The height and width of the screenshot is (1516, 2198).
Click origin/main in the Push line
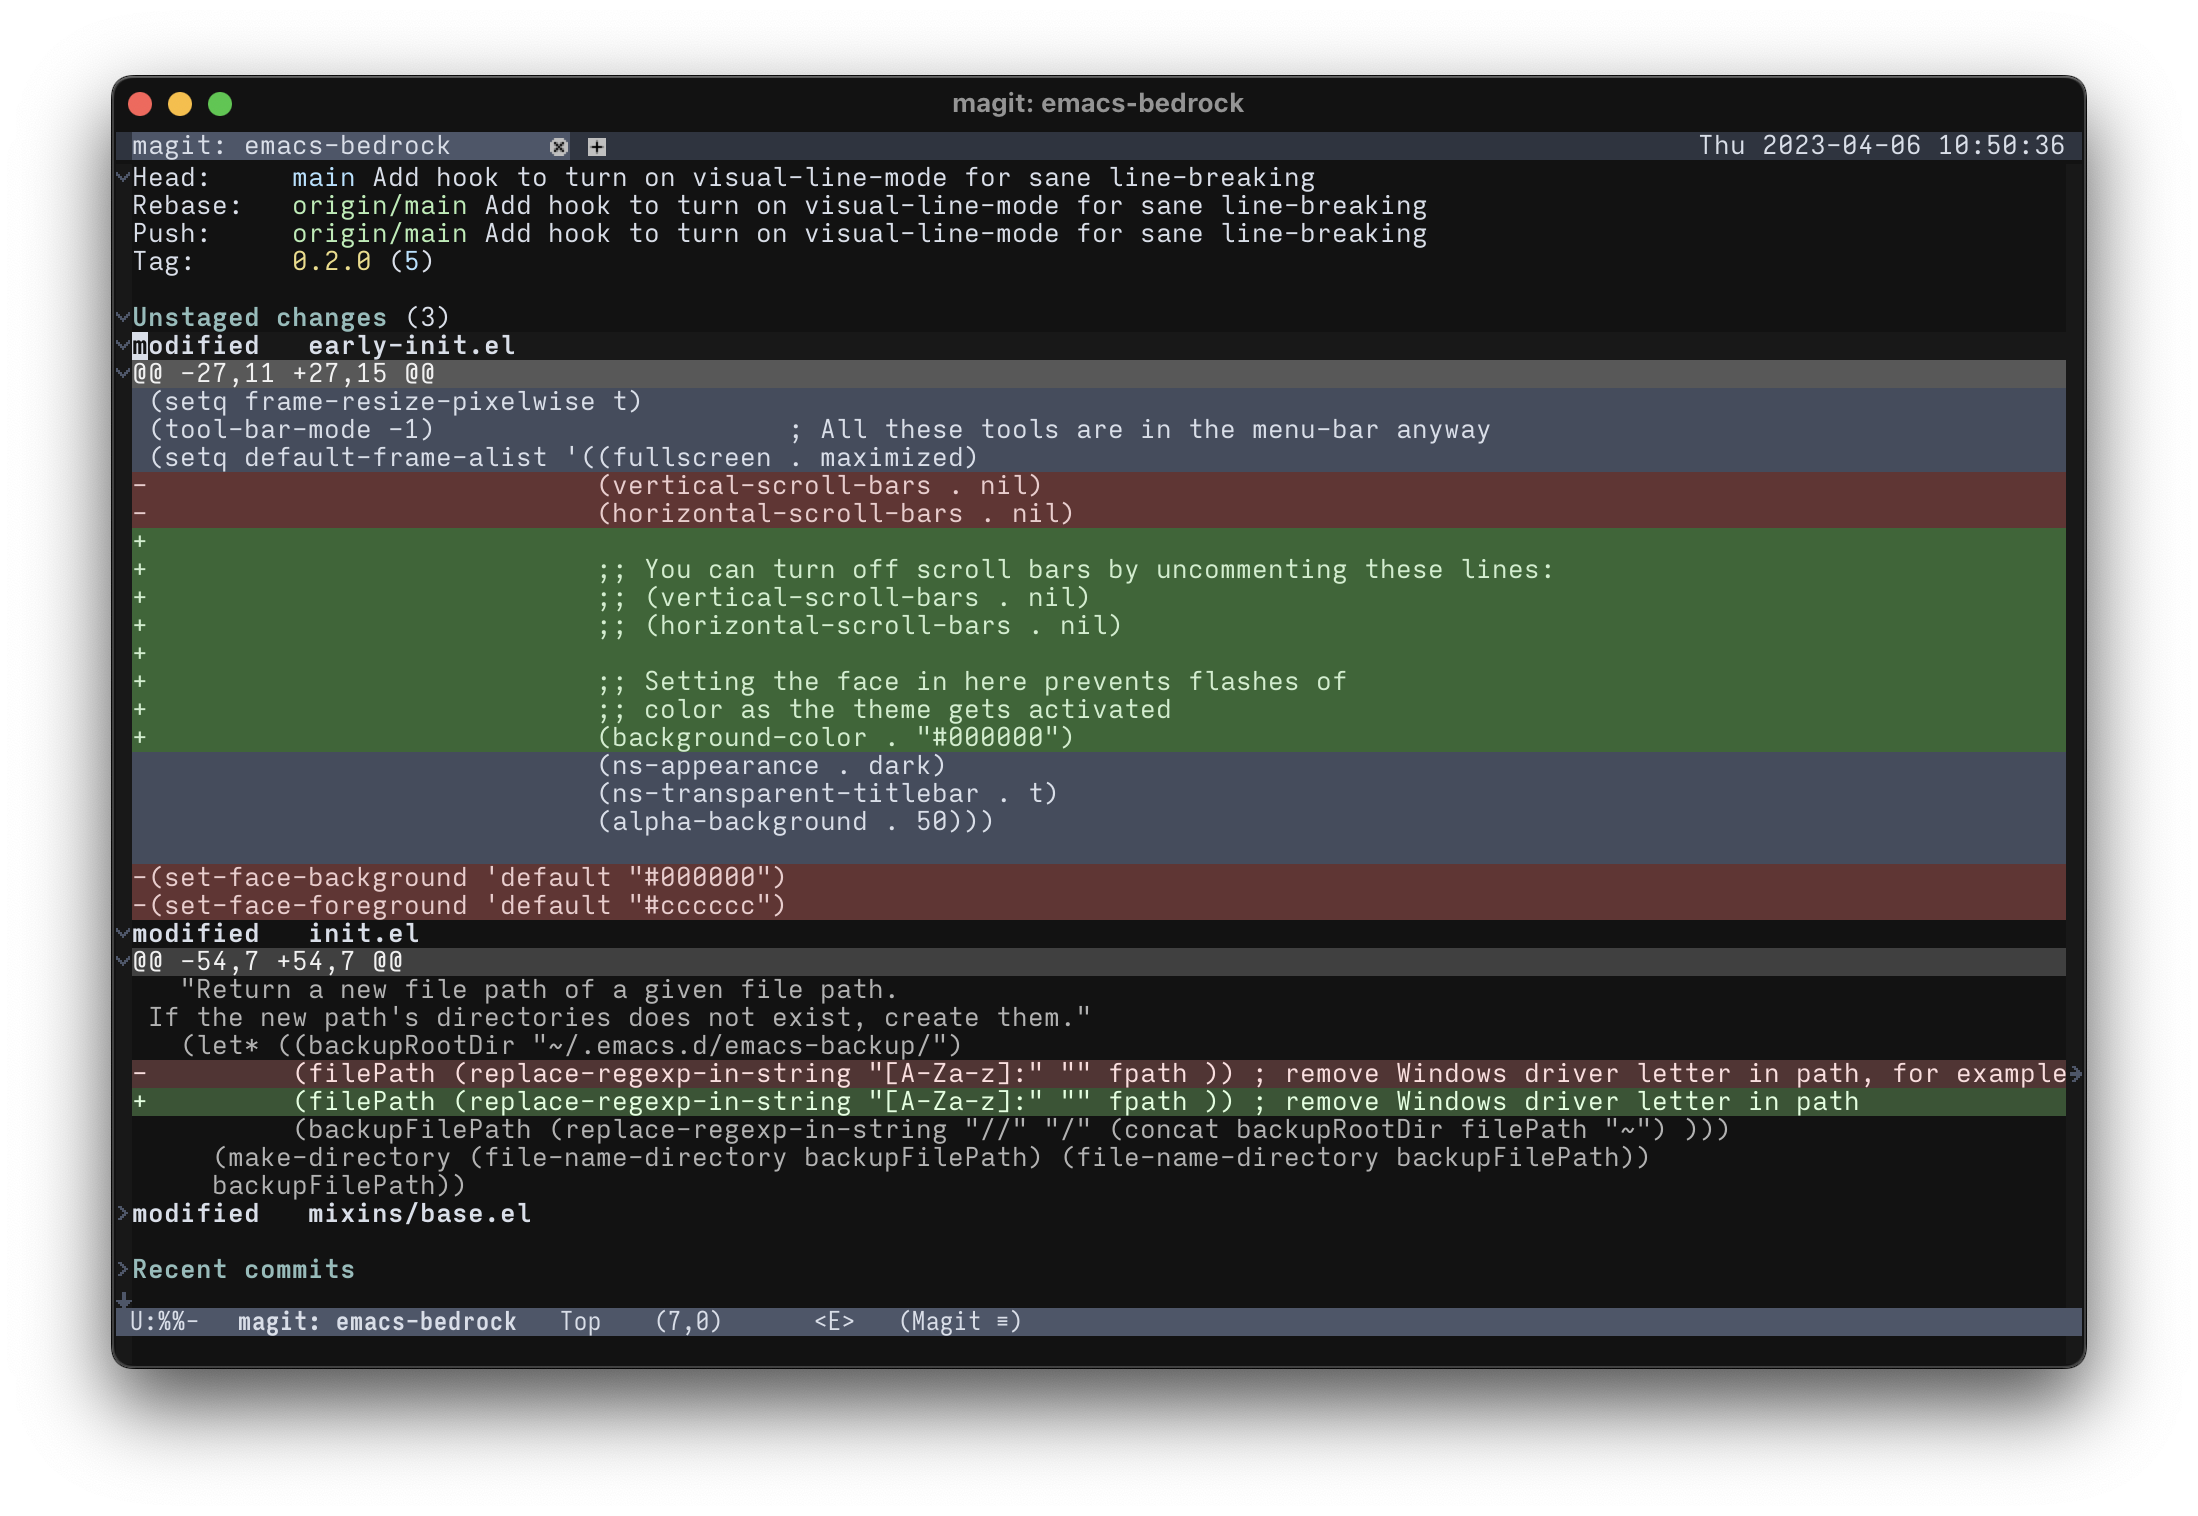click(380, 233)
